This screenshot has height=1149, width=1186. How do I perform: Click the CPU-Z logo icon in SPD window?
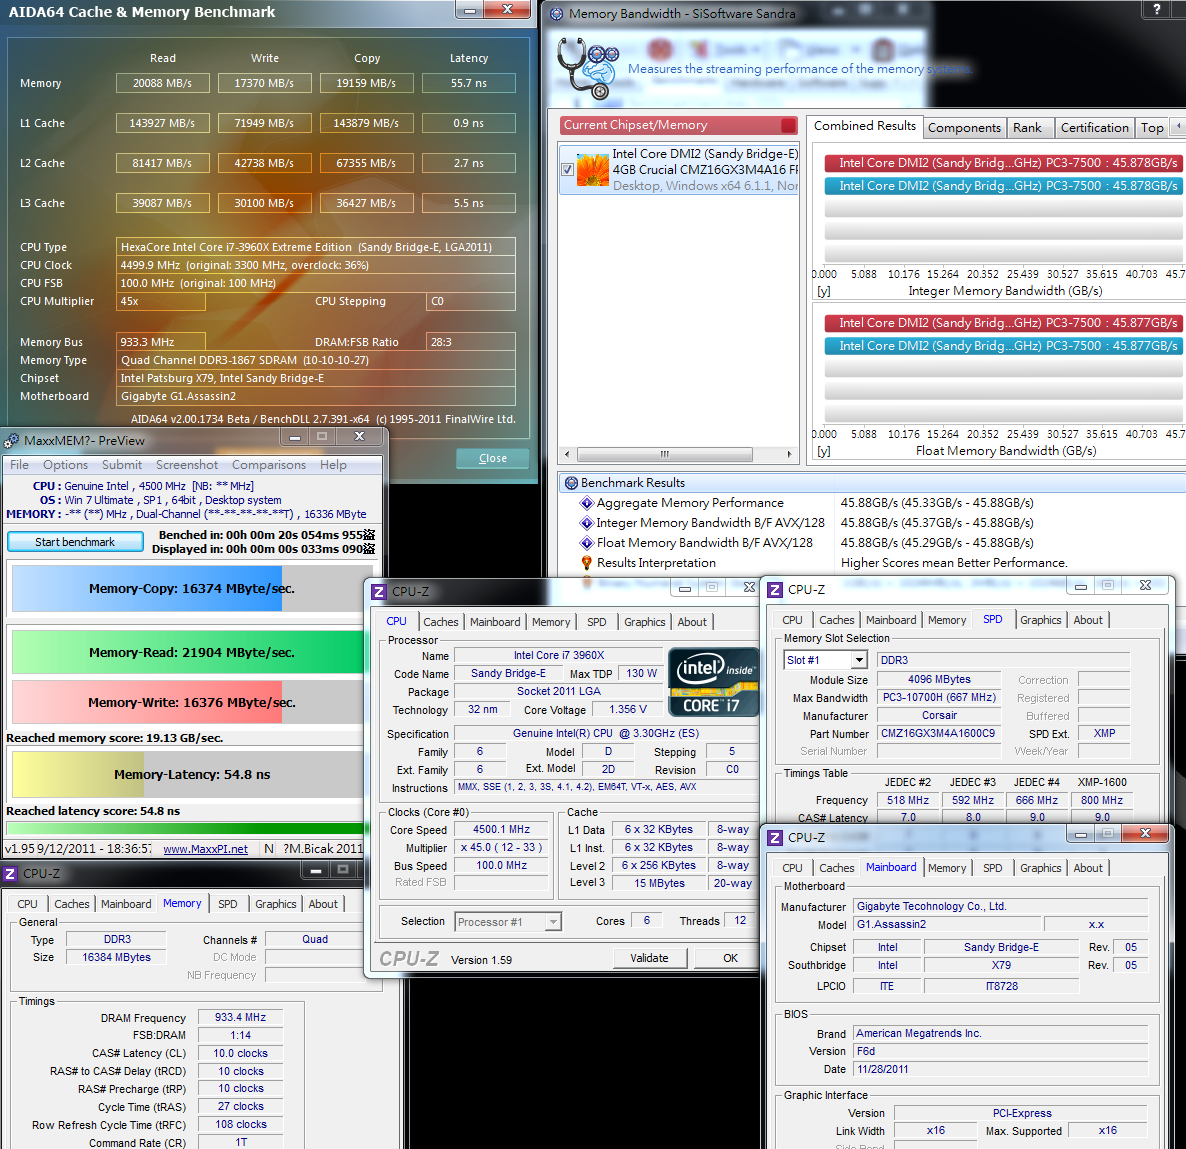pos(775,590)
